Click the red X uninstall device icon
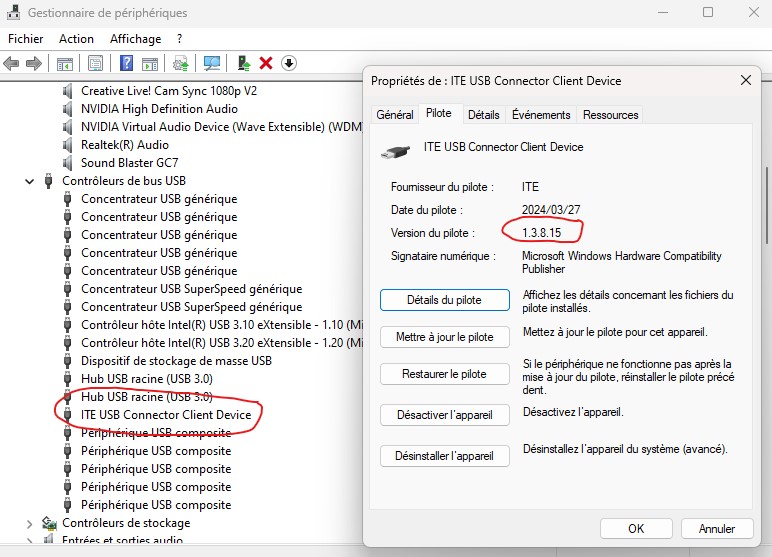 [x=266, y=63]
